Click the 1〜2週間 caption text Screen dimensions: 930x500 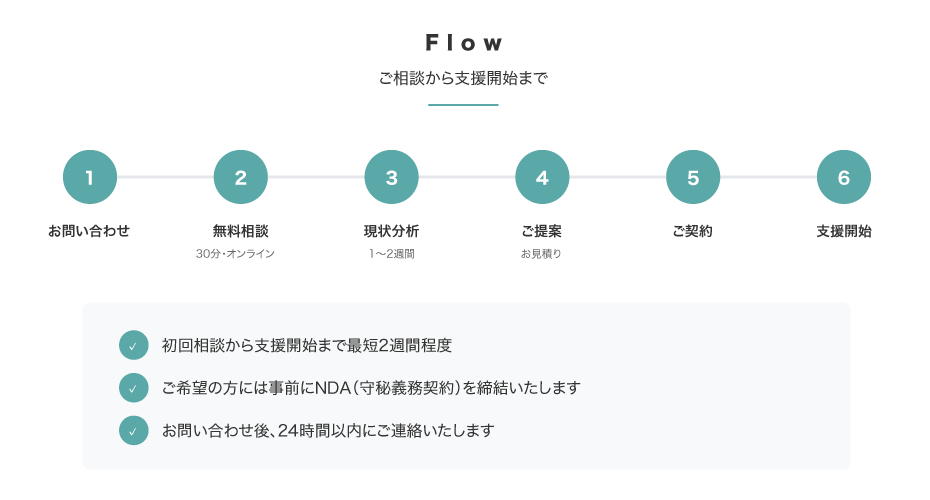click(392, 254)
